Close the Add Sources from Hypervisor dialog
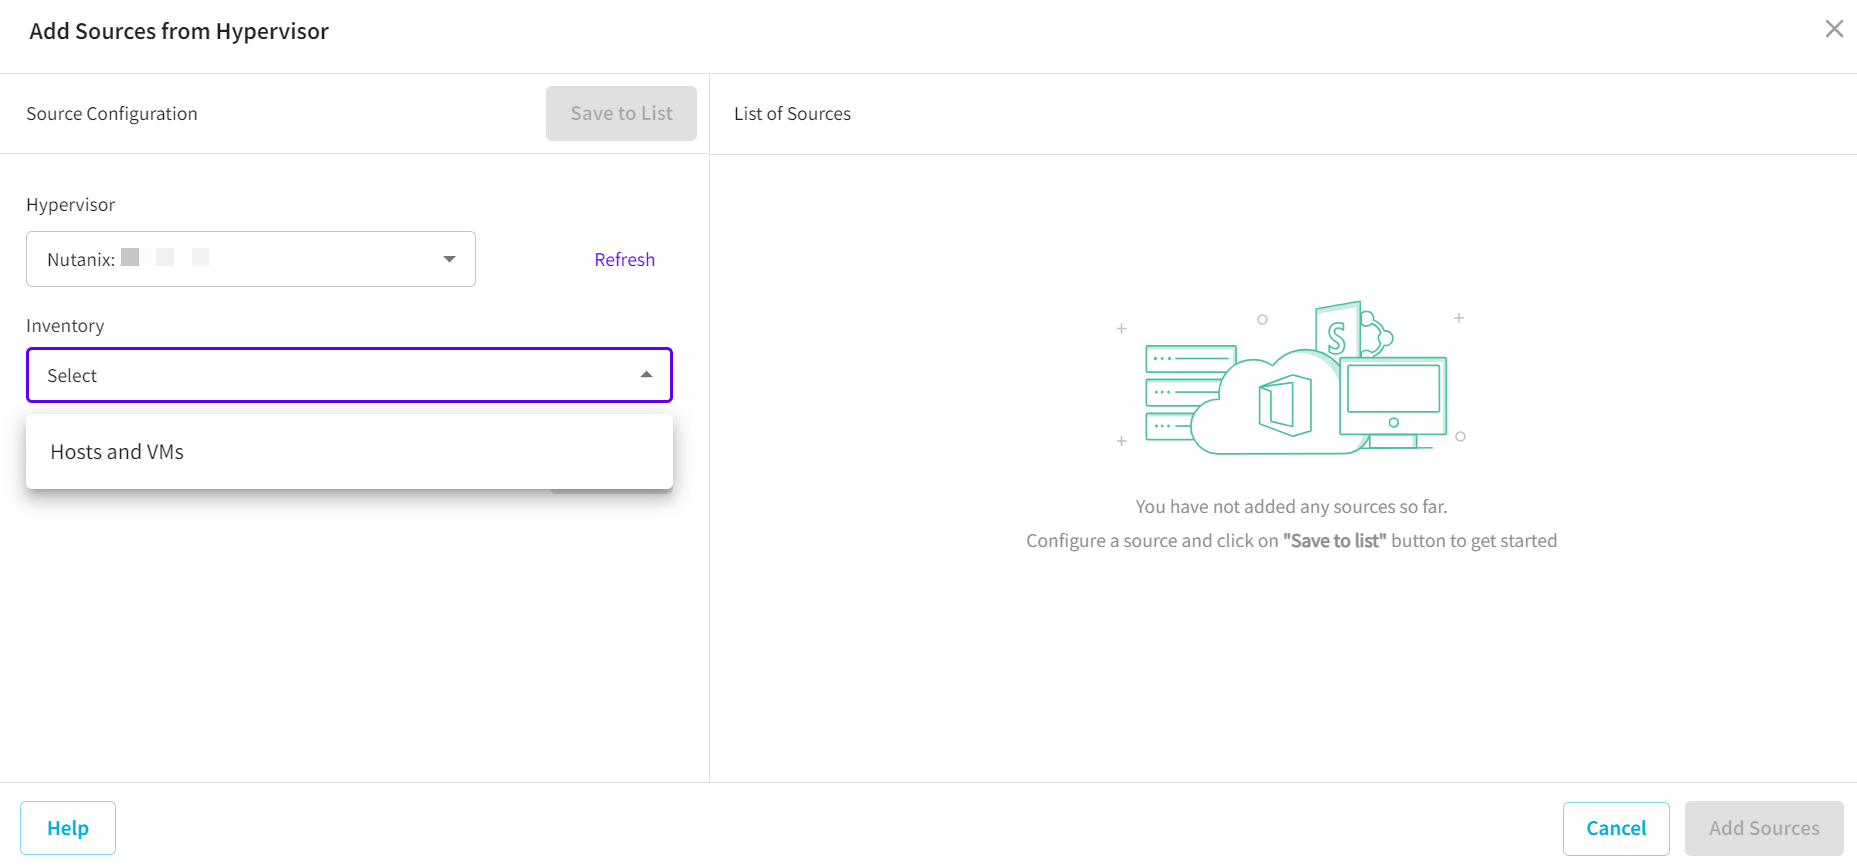 pos(1833,29)
